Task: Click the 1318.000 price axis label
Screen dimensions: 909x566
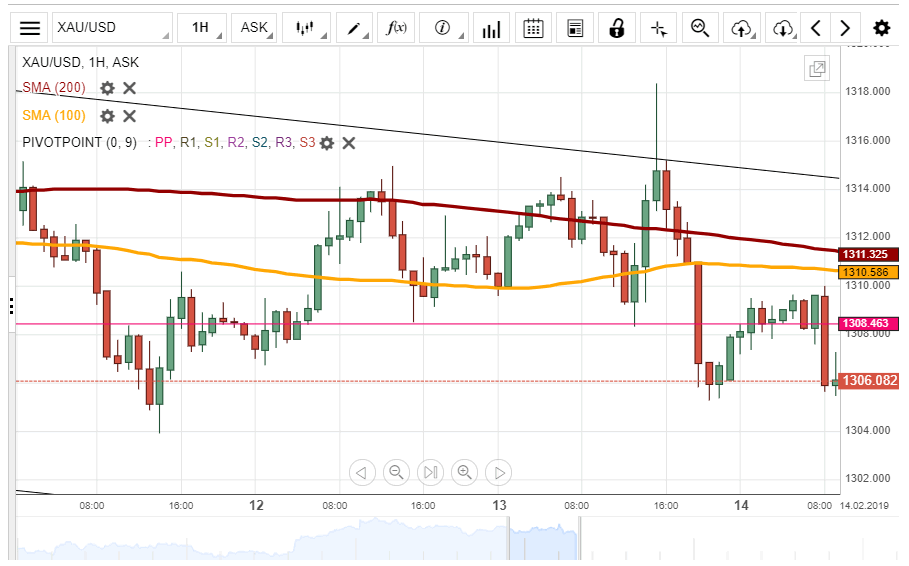Action: pos(867,91)
